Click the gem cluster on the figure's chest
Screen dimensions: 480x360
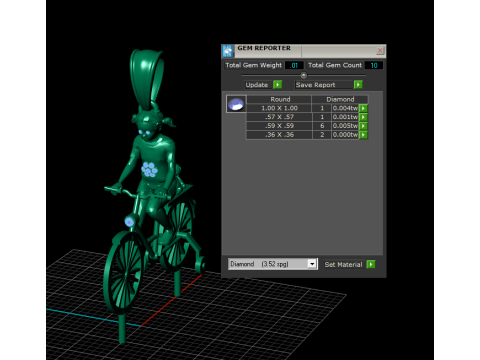149,170
